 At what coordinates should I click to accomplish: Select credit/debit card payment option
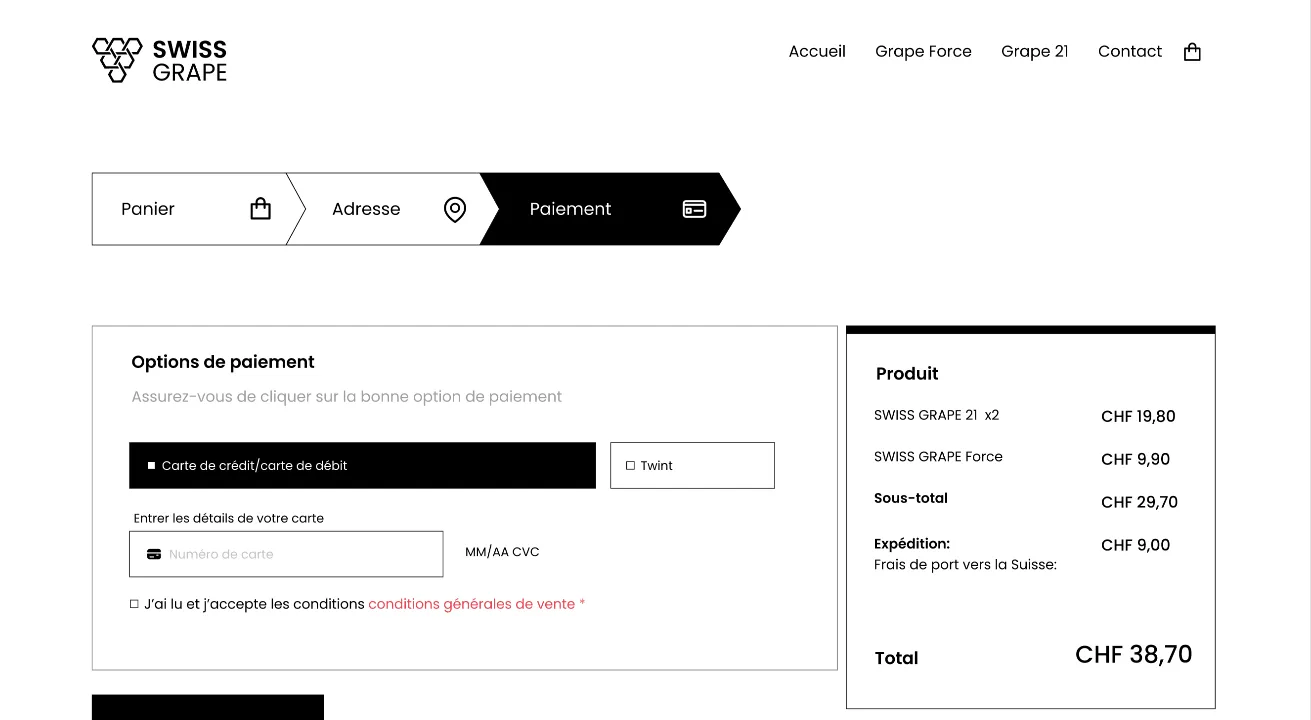coord(362,466)
